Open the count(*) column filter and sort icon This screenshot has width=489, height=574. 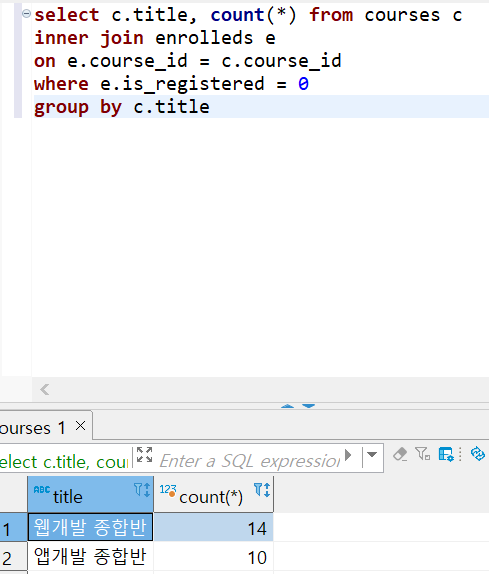click(x=262, y=490)
